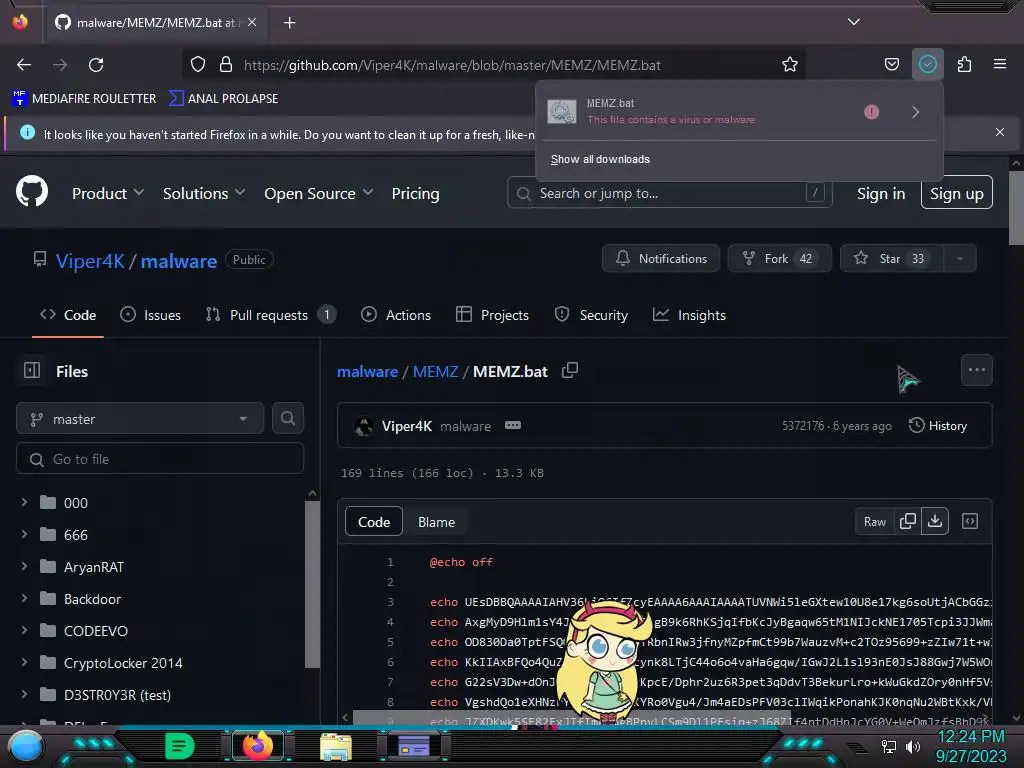Expand the 666 folder

(24, 534)
